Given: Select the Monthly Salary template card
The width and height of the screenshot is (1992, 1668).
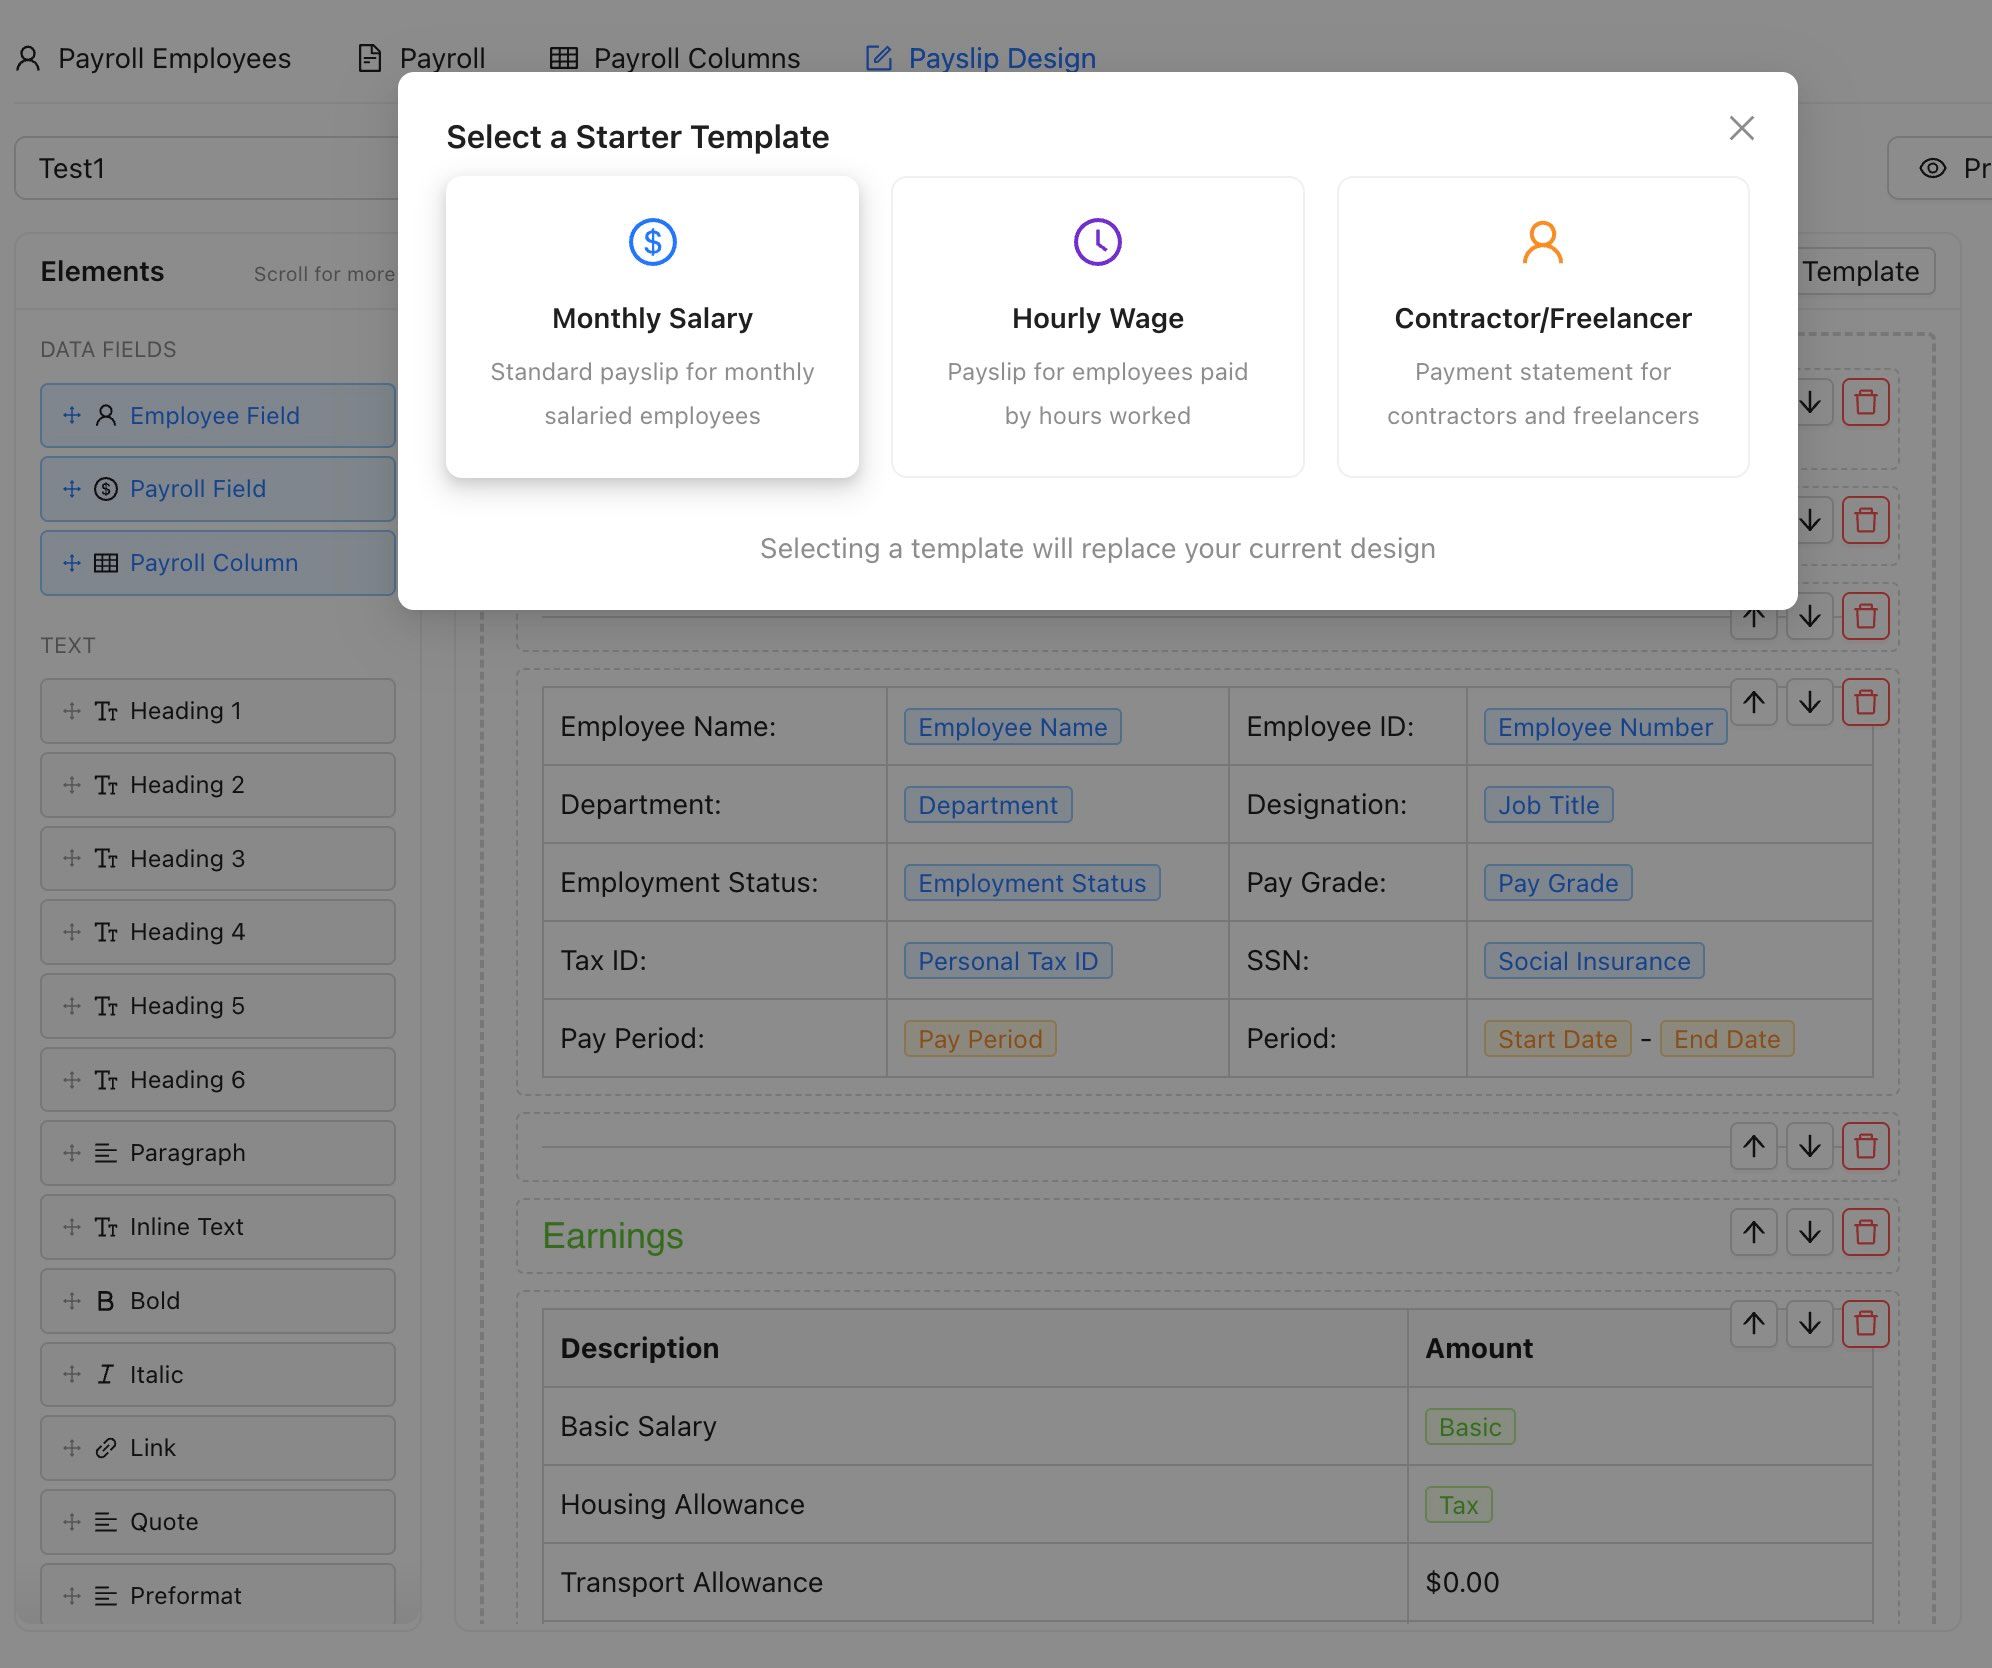Looking at the screenshot, I should 652,326.
